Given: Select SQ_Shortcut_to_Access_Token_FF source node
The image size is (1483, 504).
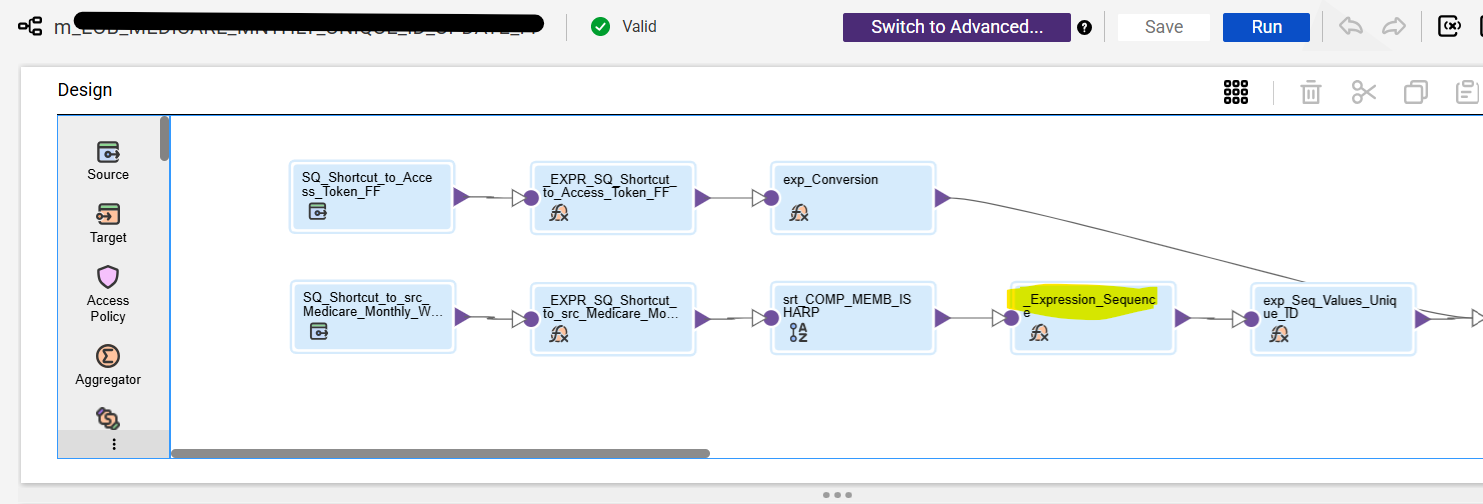Looking at the screenshot, I should [x=372, y=197].
